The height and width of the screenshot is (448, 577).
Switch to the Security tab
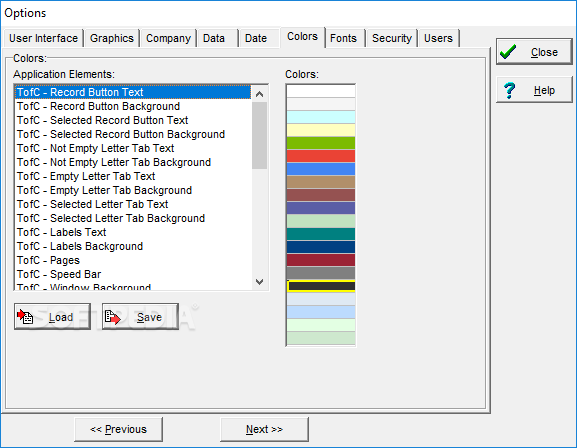pos(392,38)
